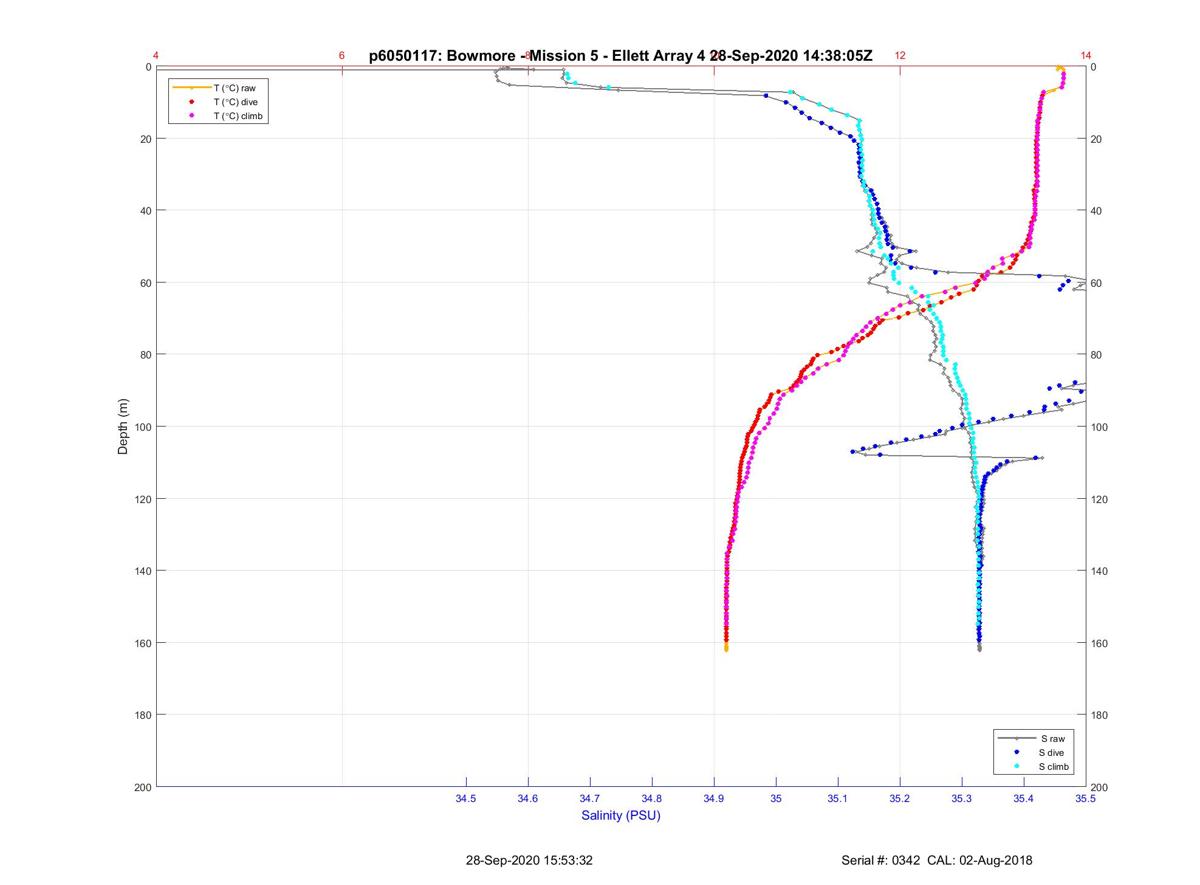The width and height of the screenshot is (1200, 885).
Task: Click the salinity tick label 34.8
Action: [x=652, y=799]
